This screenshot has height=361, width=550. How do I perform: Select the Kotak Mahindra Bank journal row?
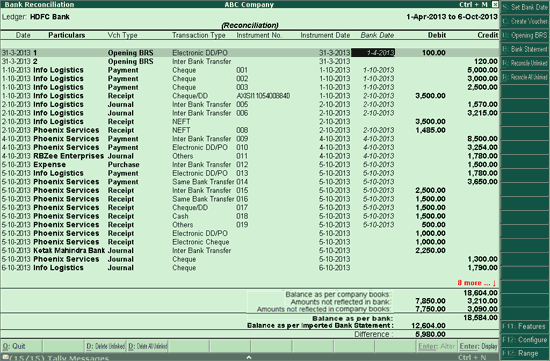point(250,250)
